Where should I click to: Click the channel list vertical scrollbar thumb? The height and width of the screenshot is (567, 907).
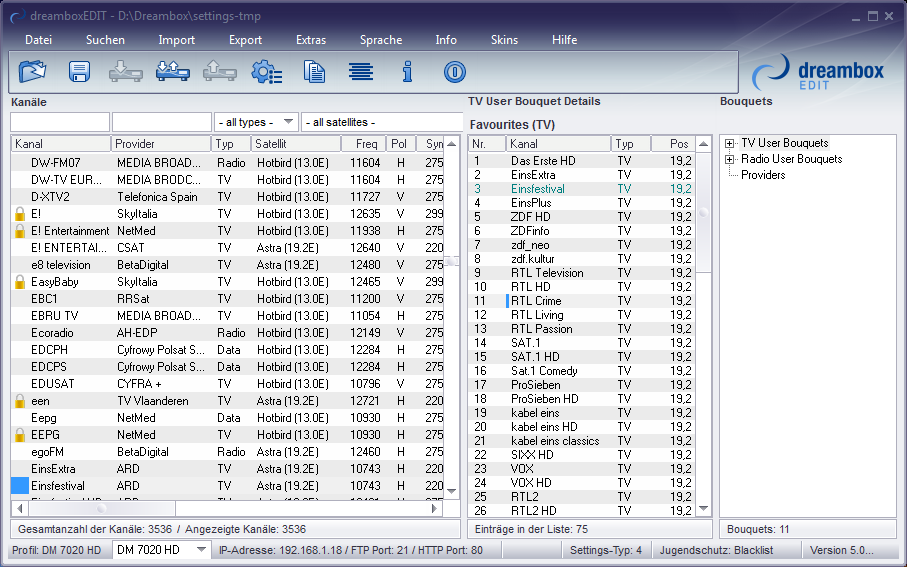point(452,261)
